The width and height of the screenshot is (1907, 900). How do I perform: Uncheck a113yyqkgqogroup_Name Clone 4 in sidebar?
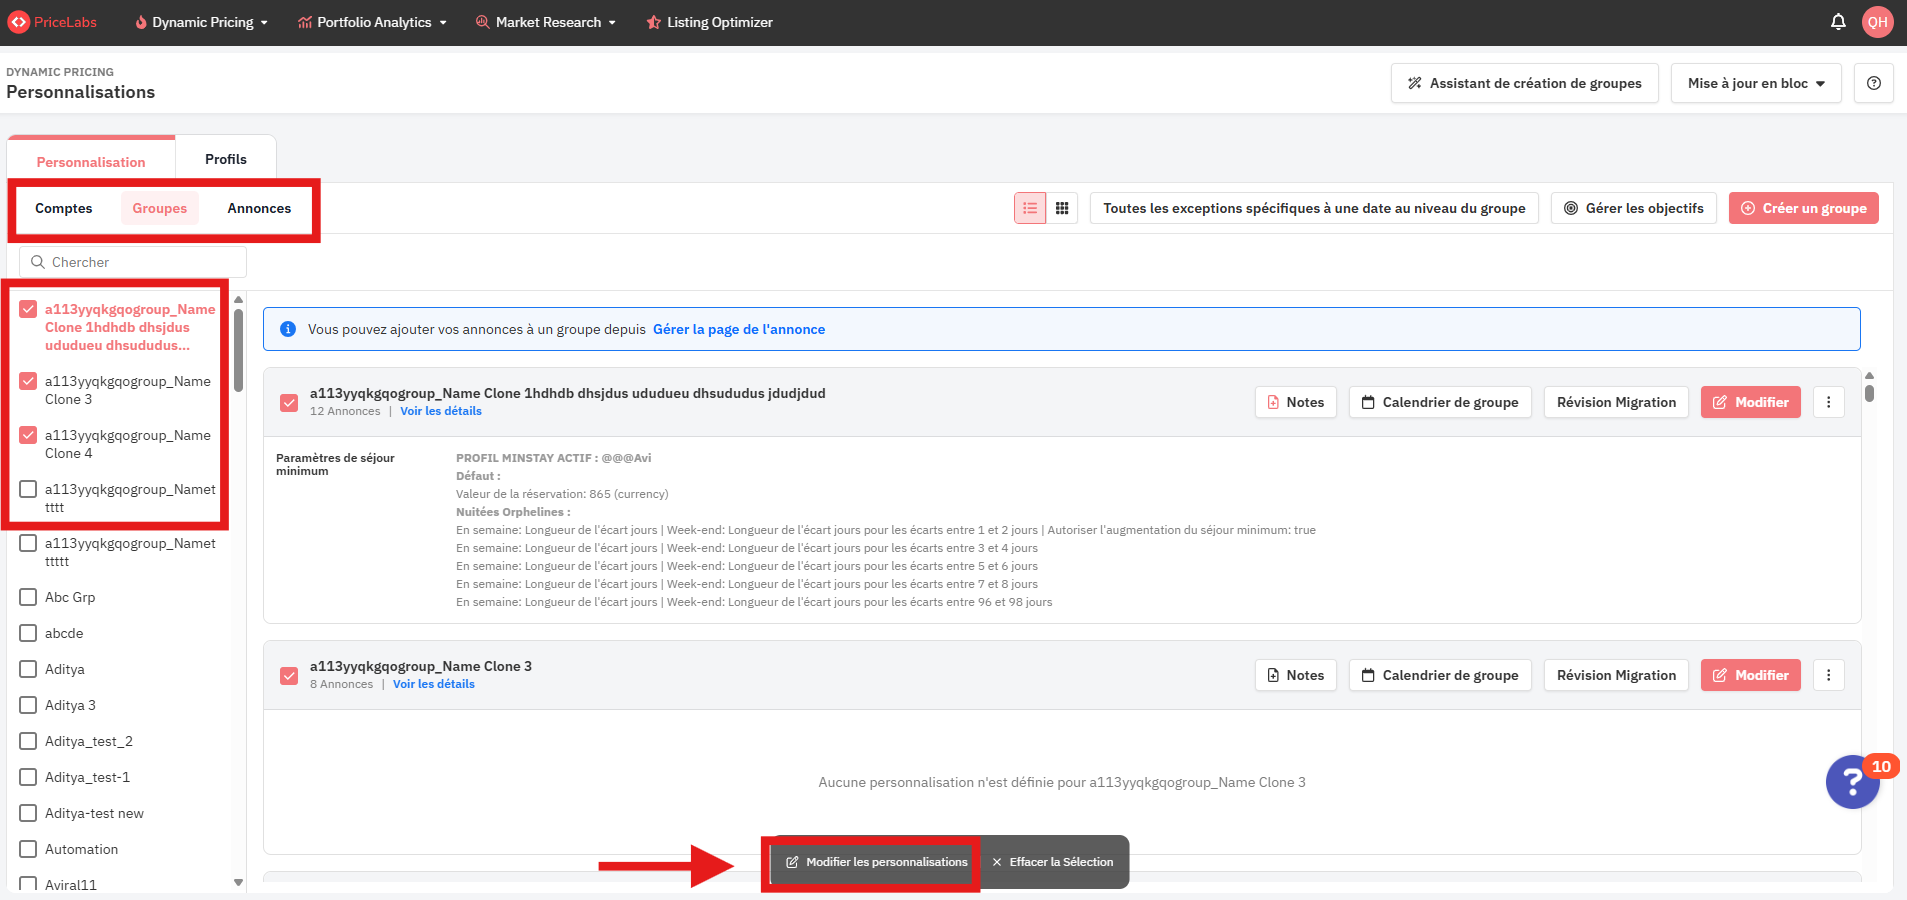(28, 435)
